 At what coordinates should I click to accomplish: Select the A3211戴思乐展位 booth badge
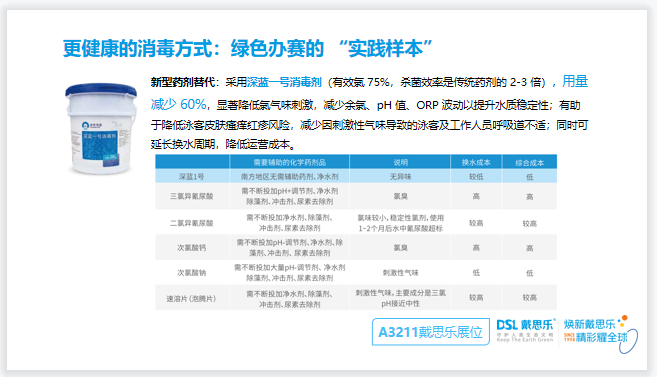(431, 332)
